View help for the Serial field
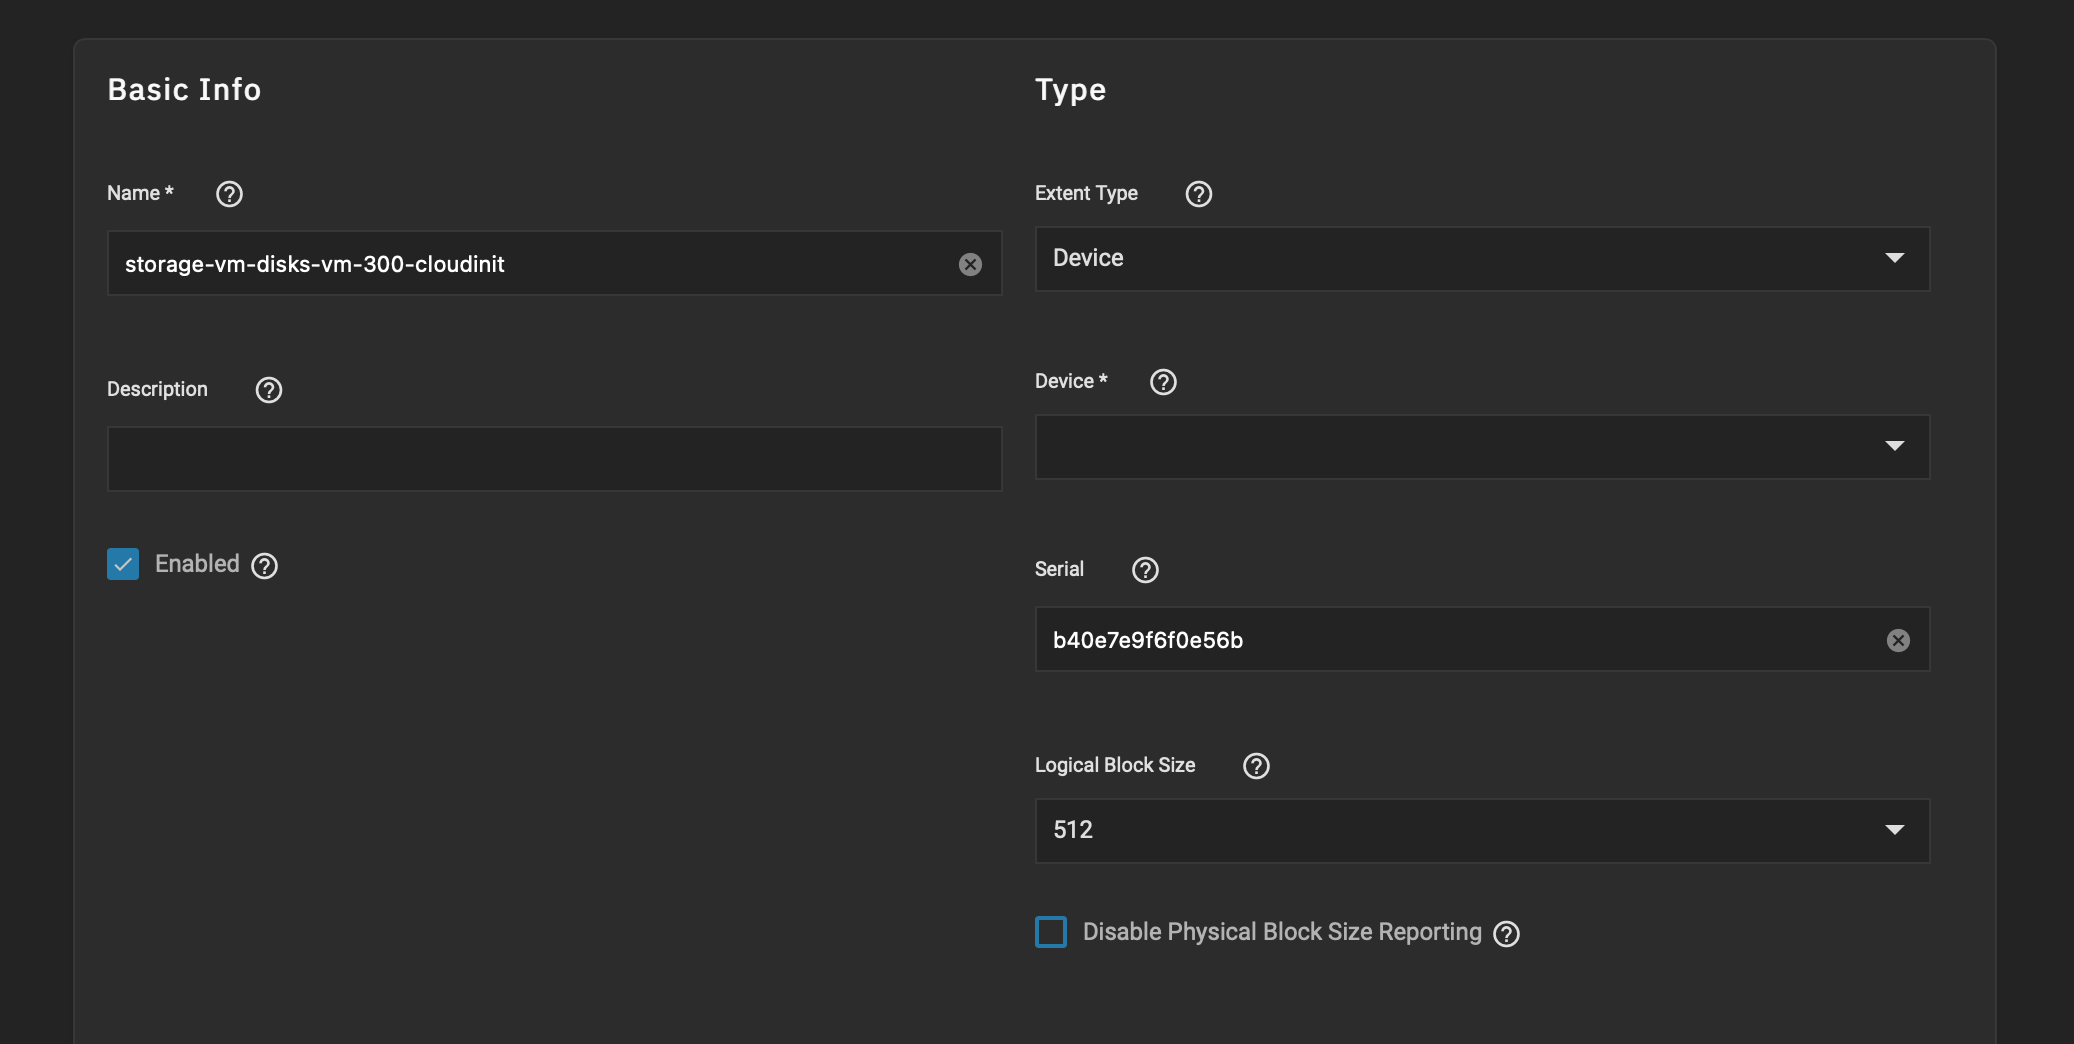This screenshot has height=1044, width=2074. click(x=1145, y=570)
